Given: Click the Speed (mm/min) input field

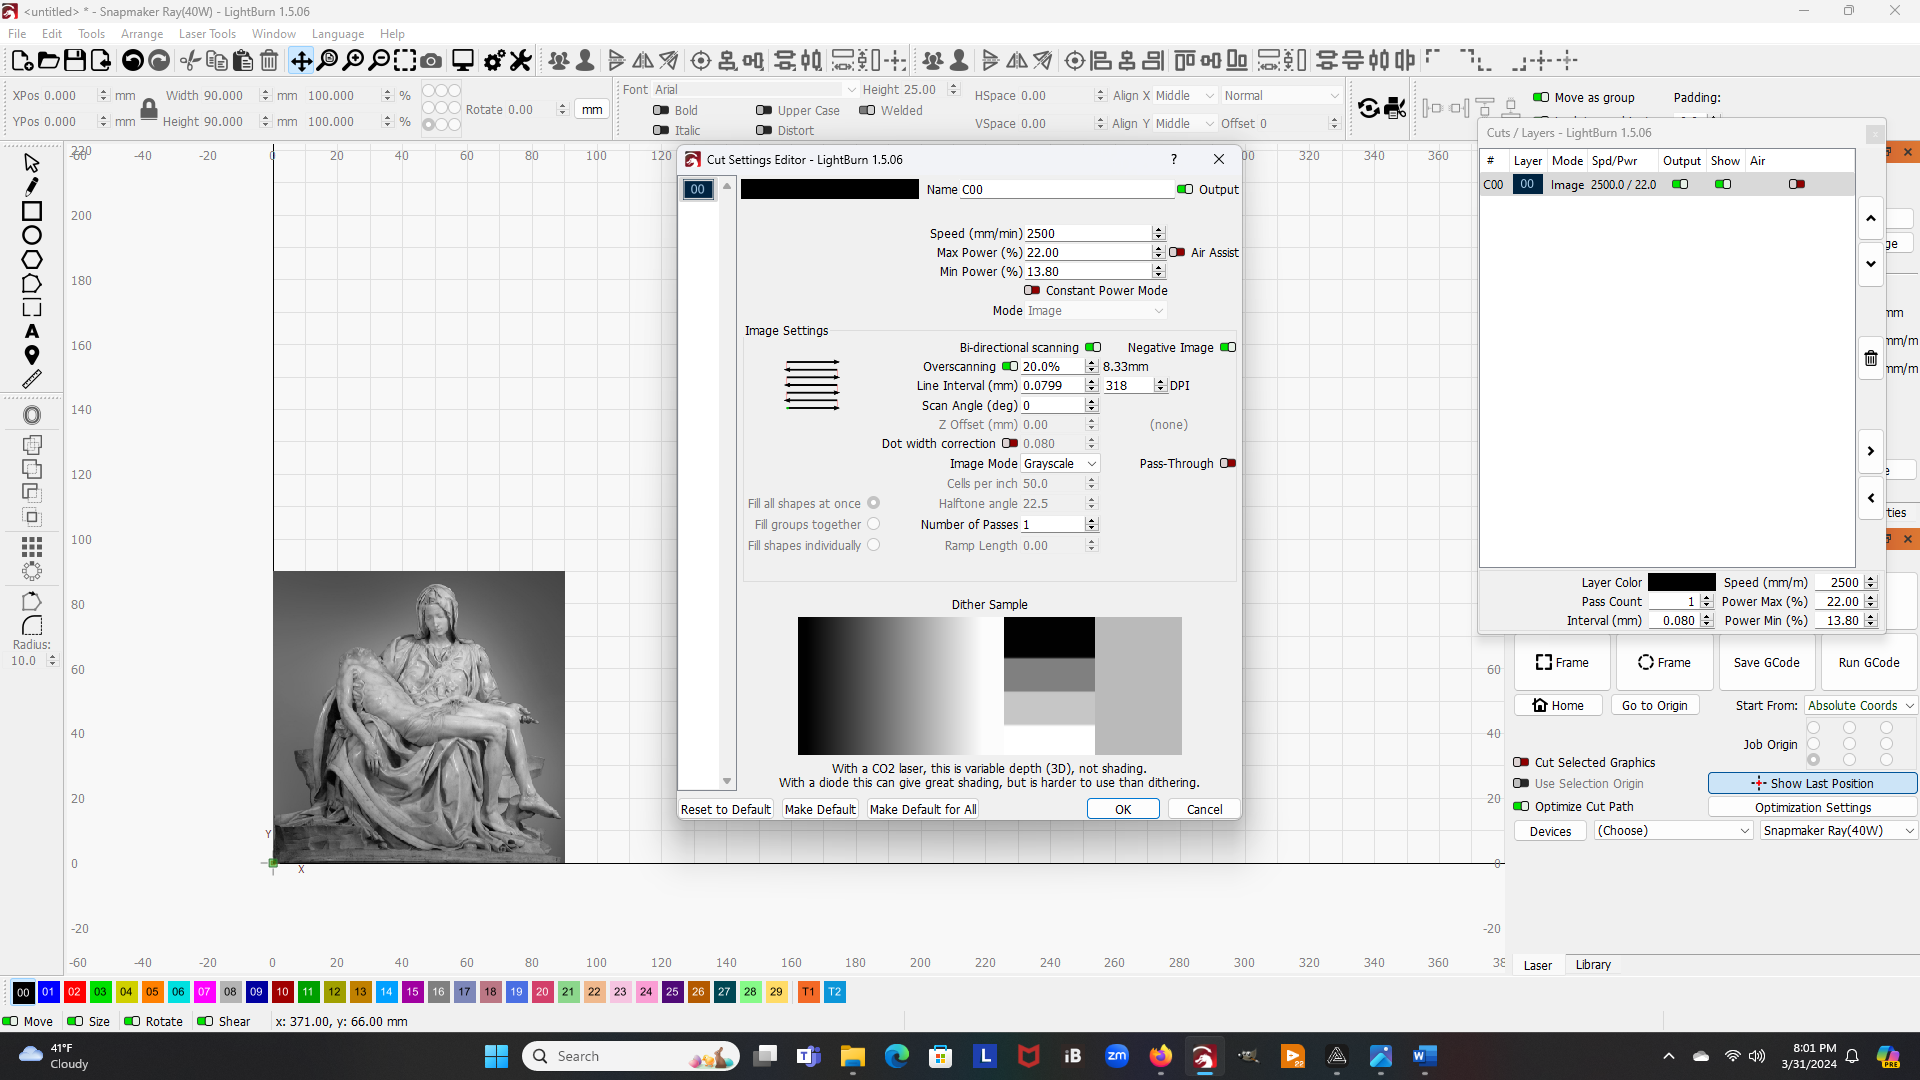Looking at the screenshot, I should pos(1086,234).
